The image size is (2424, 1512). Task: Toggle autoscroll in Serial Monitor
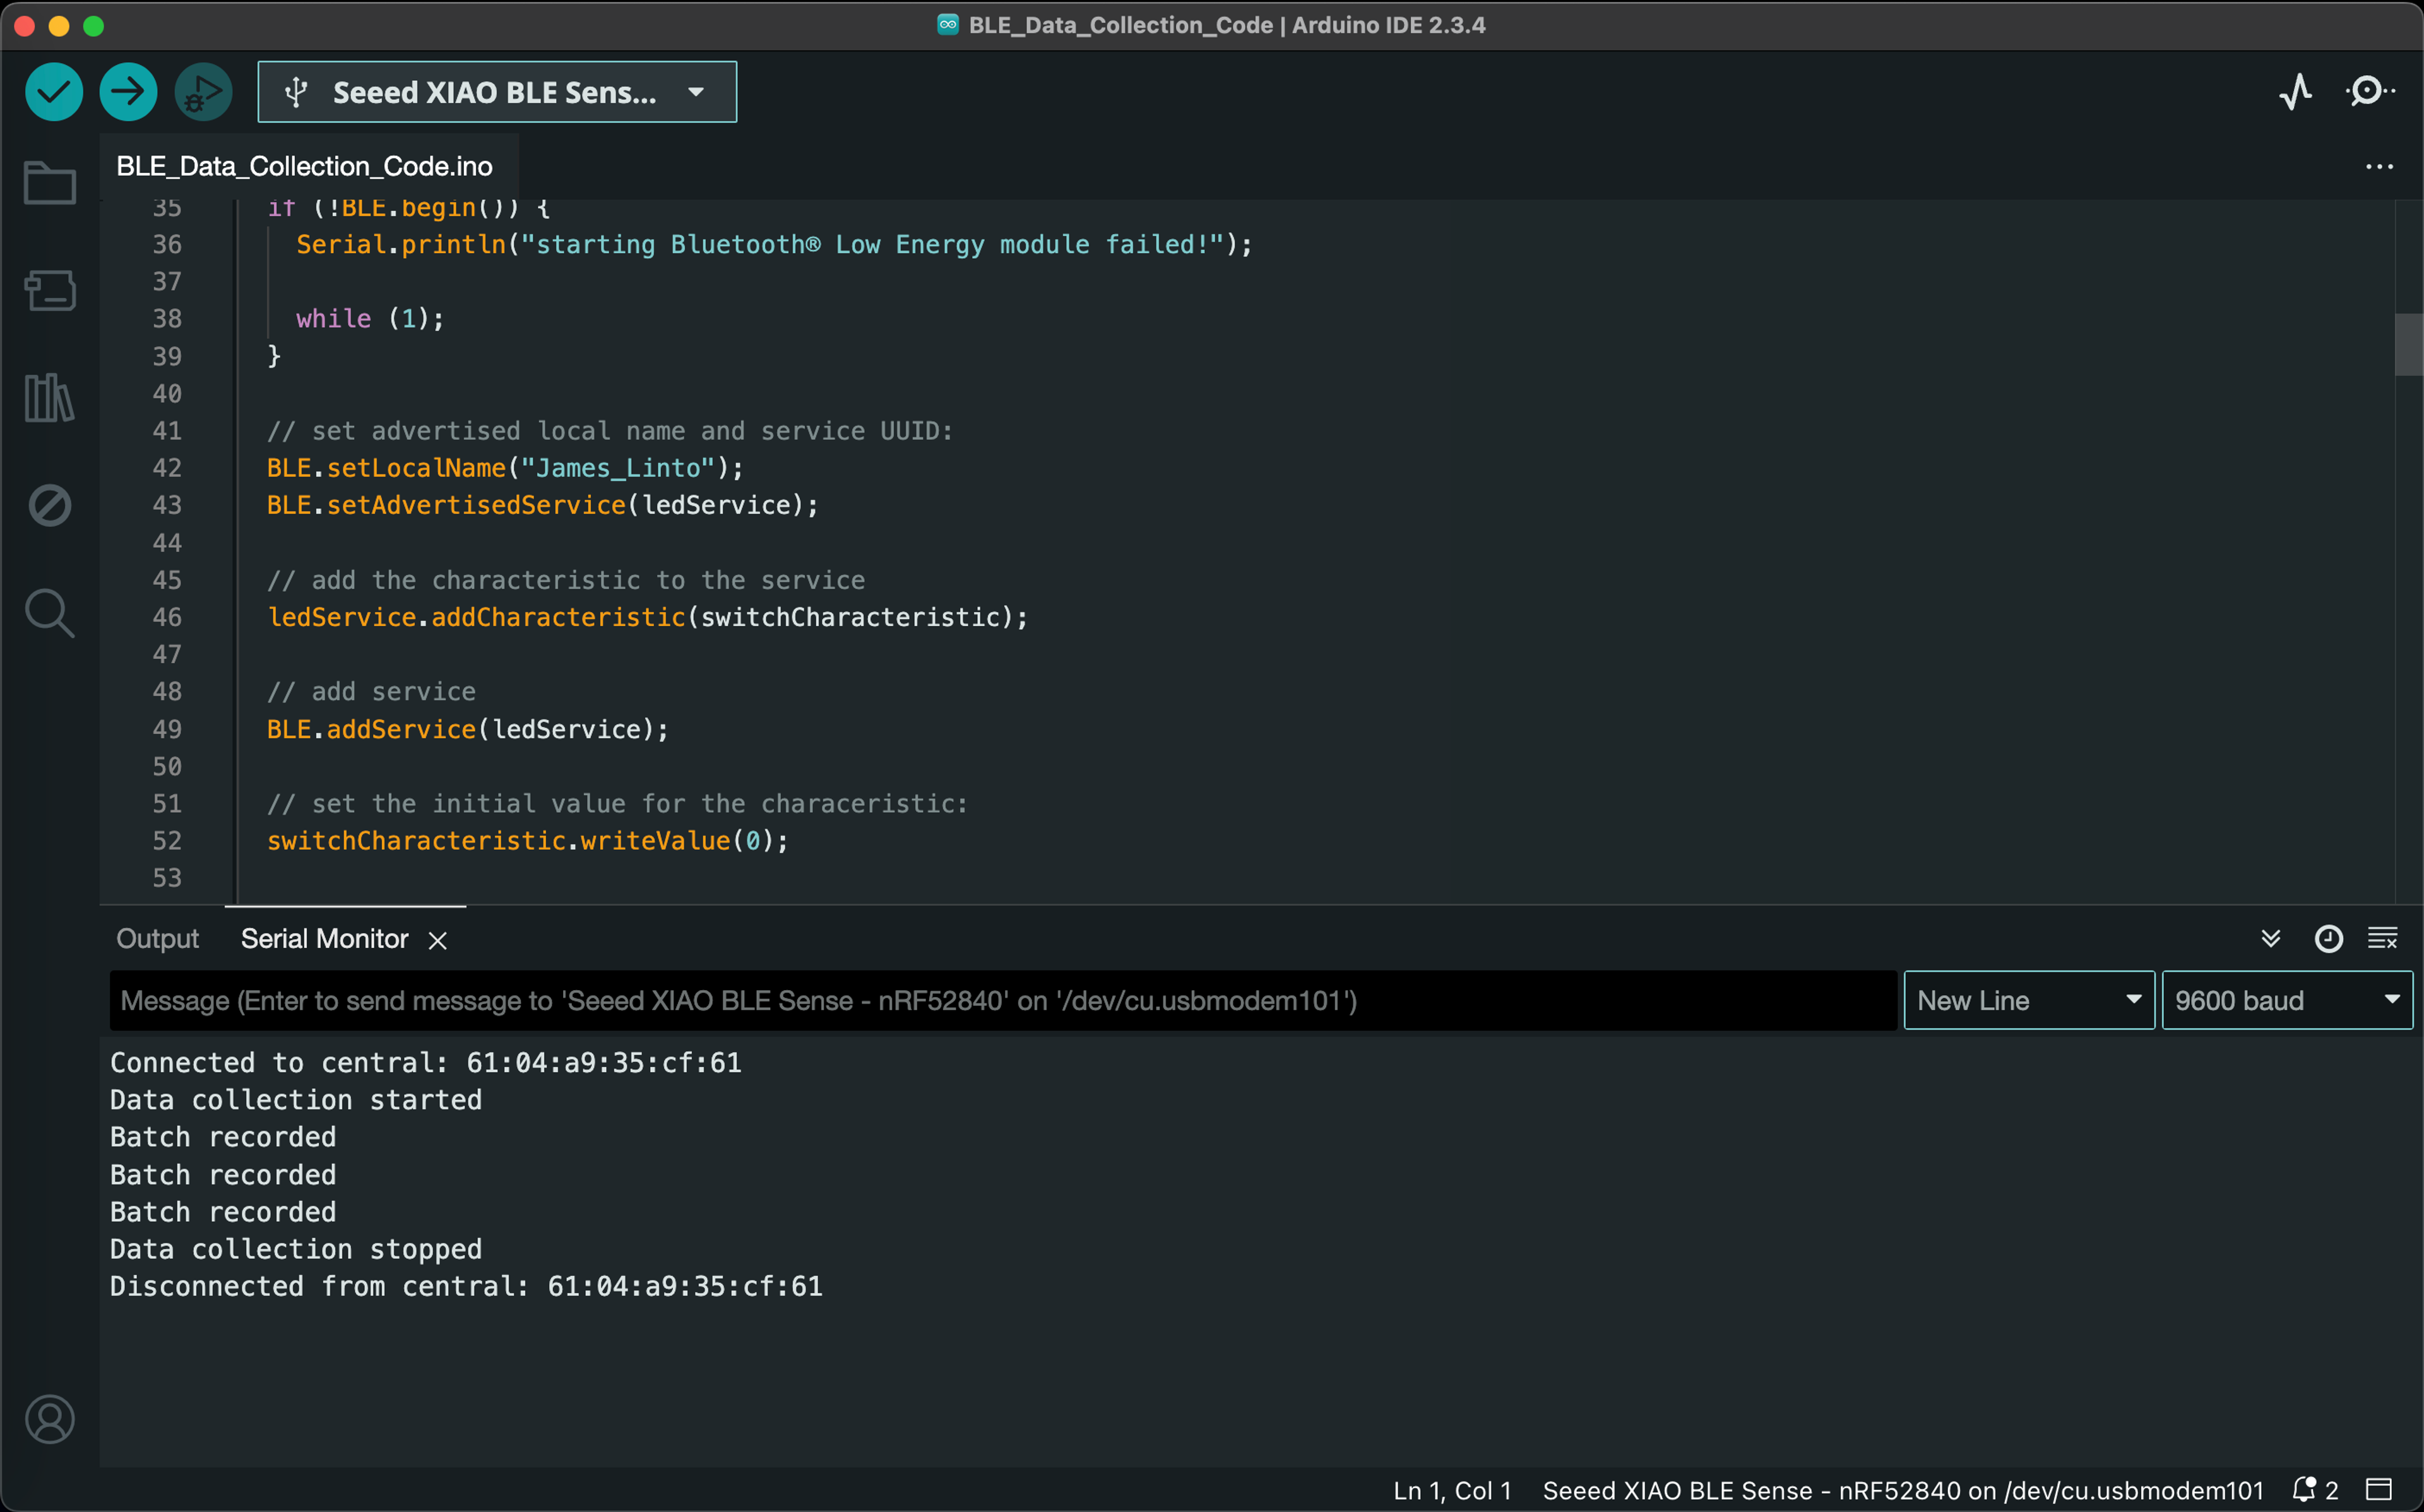tap(2271, 938)
